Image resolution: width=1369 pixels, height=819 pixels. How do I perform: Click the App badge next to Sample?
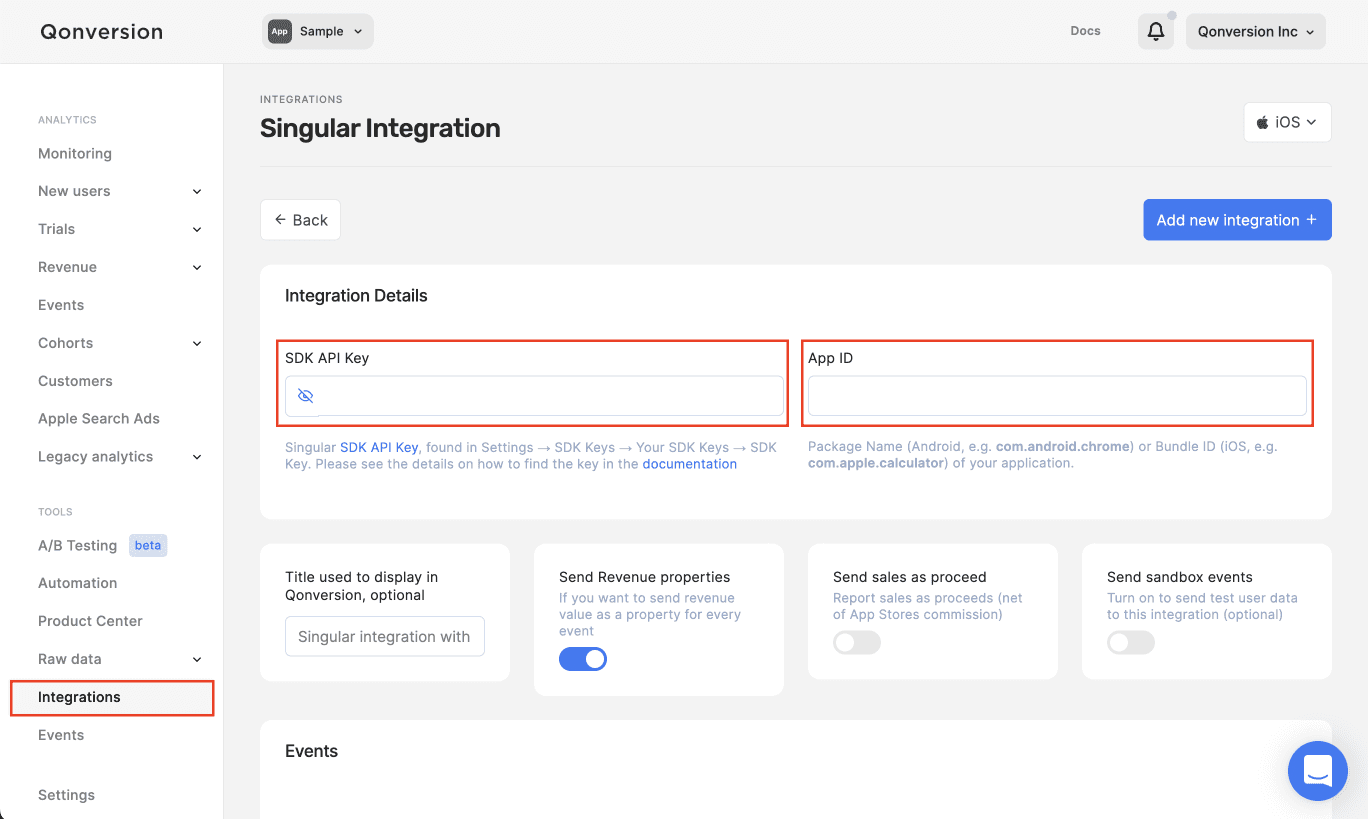(x=281, y=31)
